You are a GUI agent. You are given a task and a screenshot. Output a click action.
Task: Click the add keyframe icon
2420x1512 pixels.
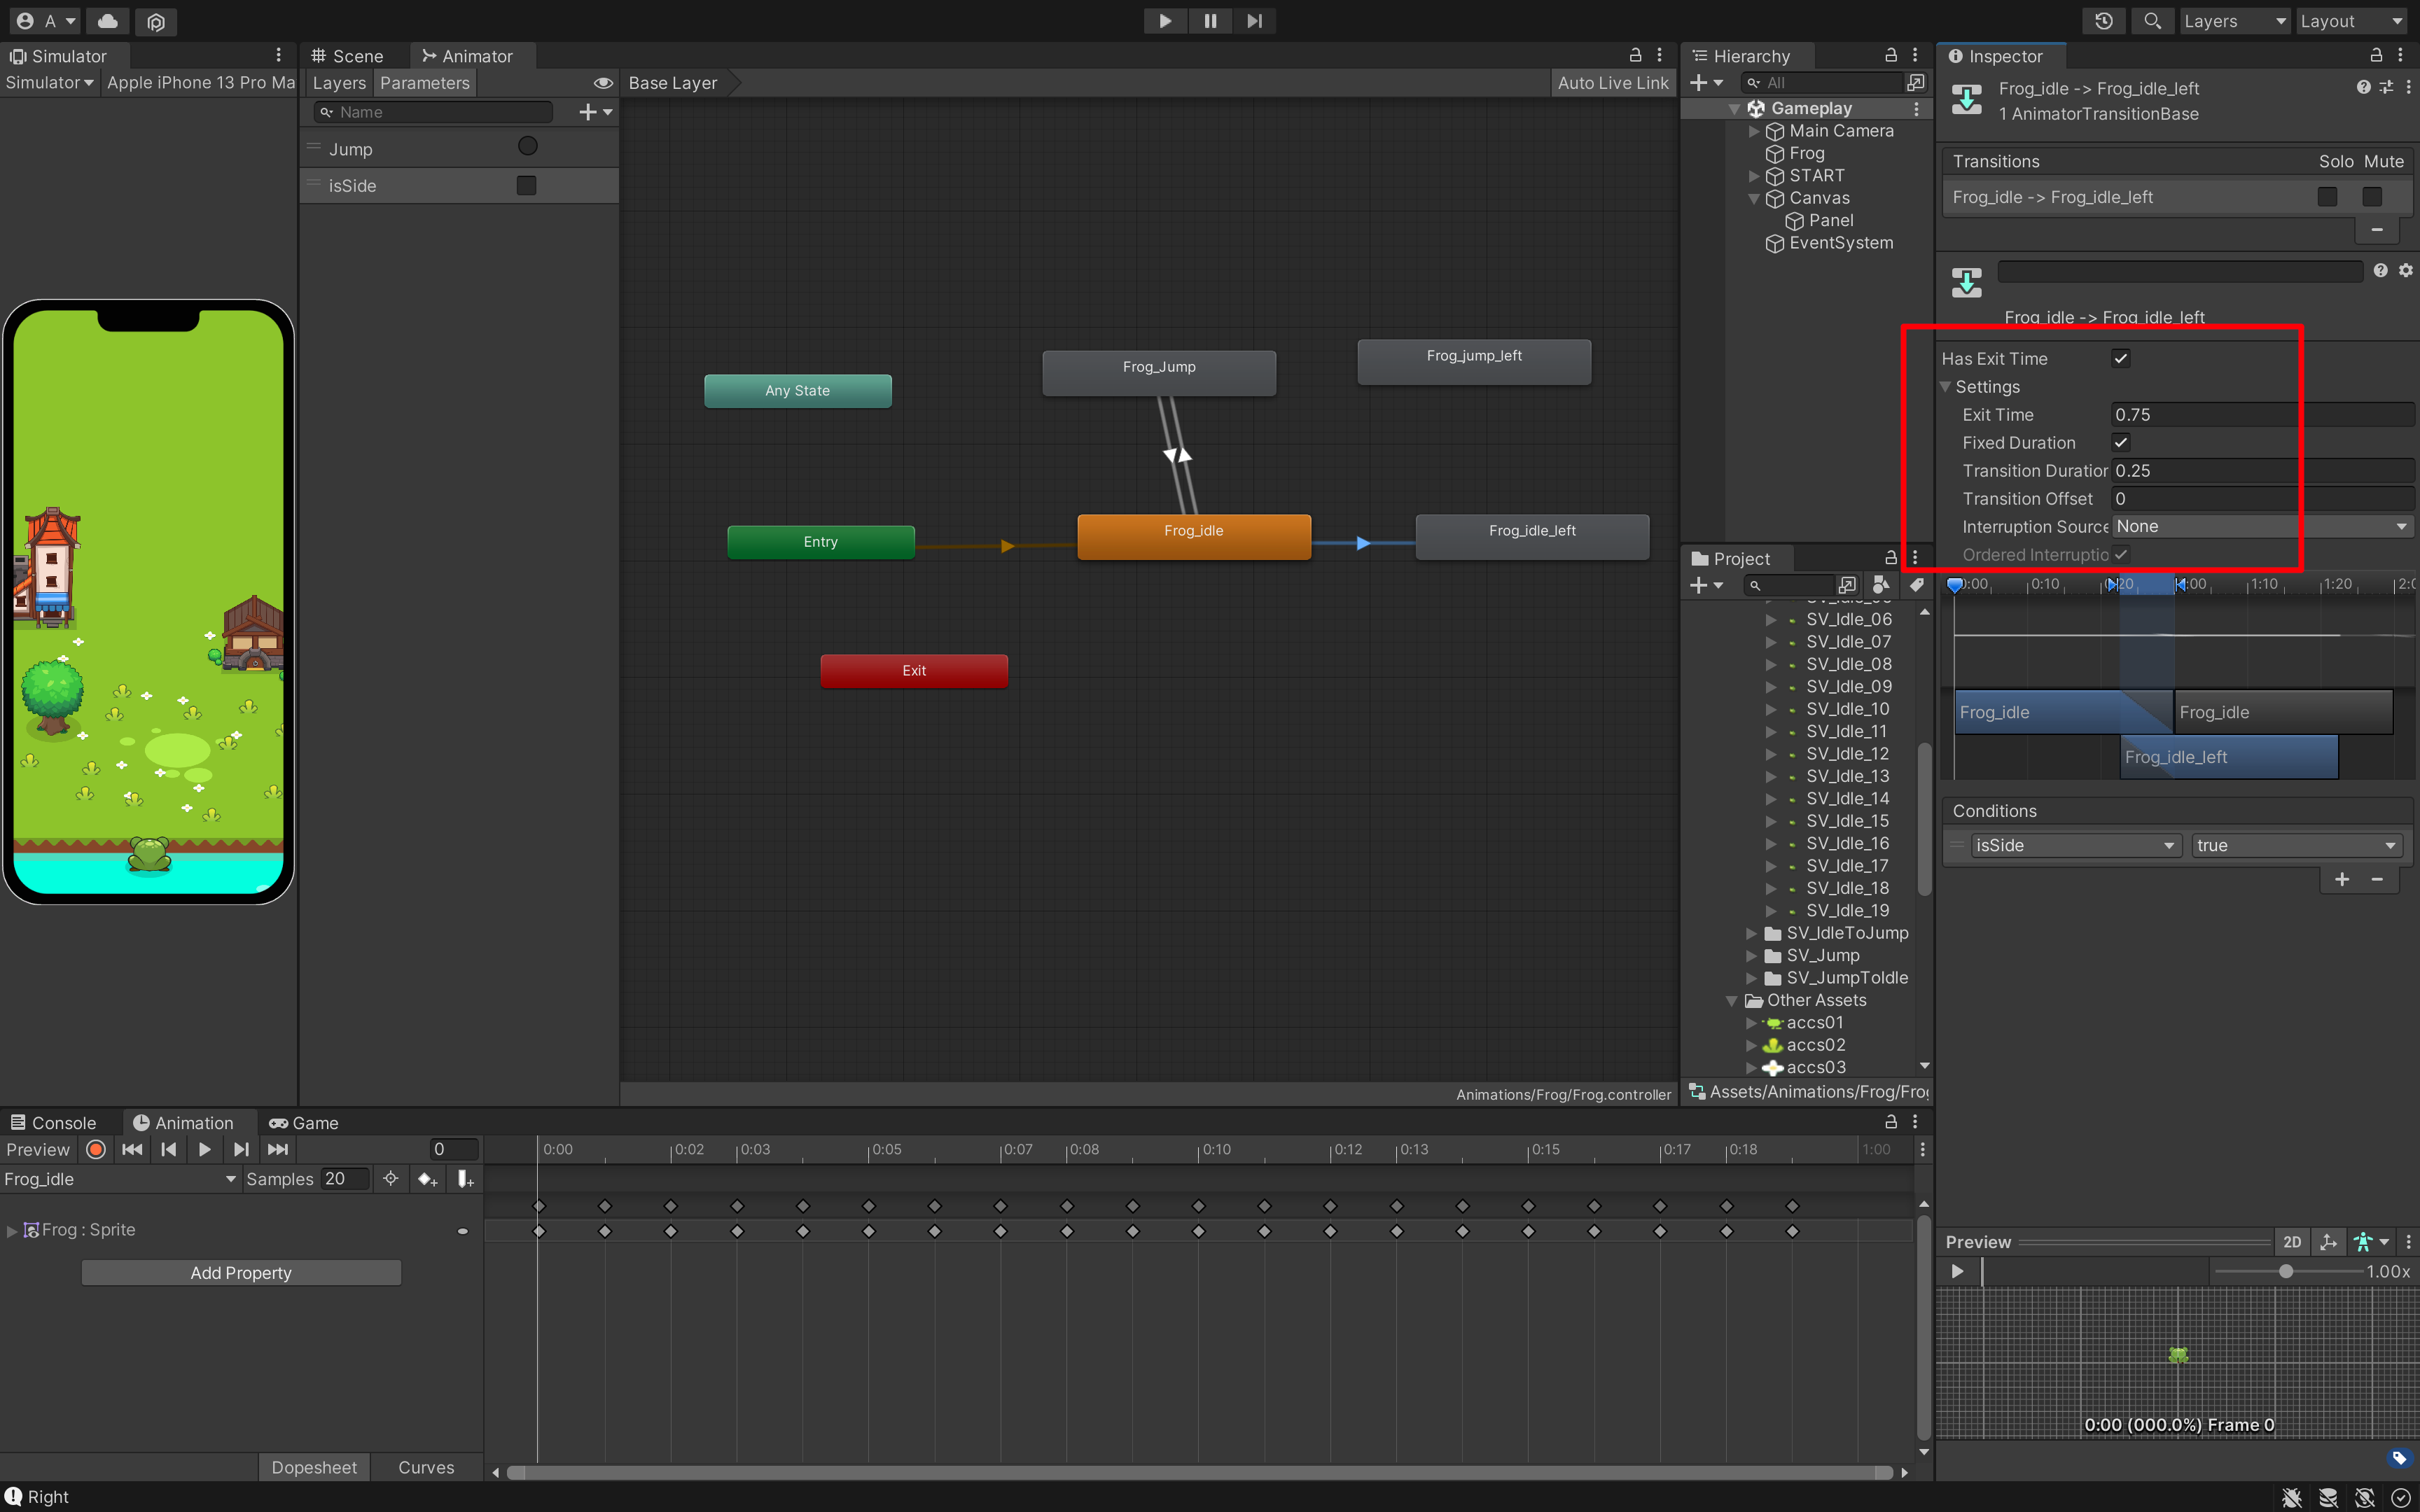tap(428, 1179)
